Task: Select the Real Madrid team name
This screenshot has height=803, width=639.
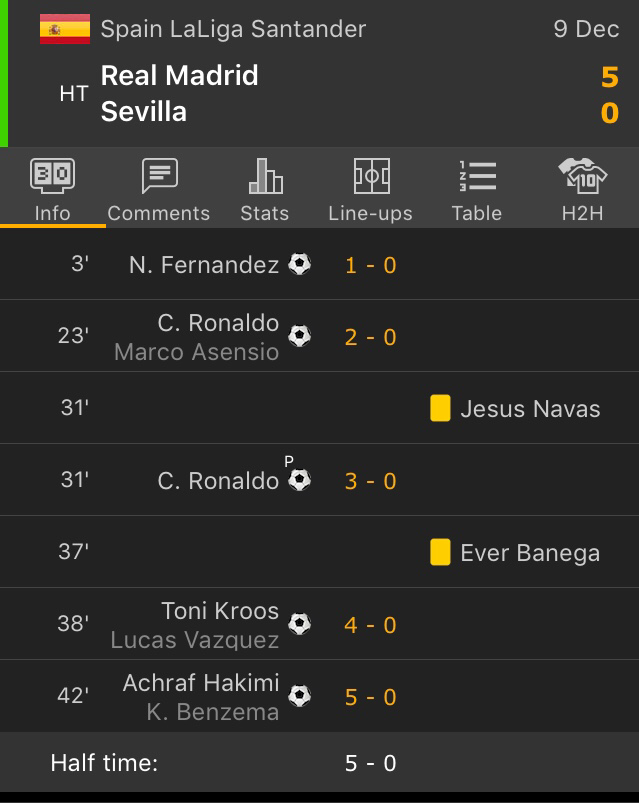Action: pyautogui.click(x=180, y=76)
